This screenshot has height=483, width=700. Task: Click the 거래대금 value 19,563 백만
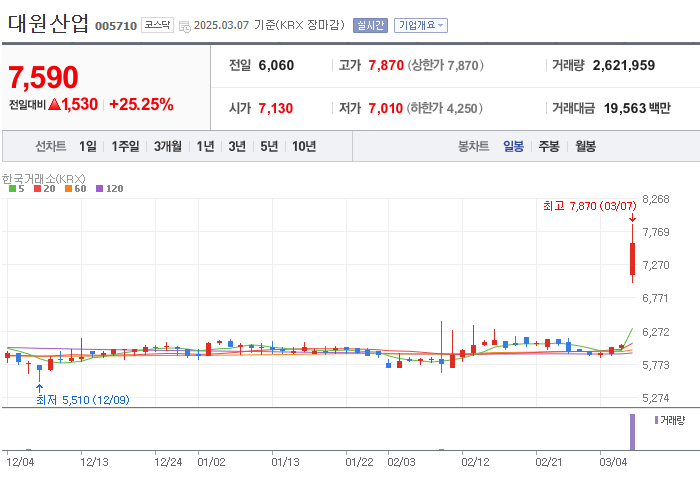pos(637,108)
